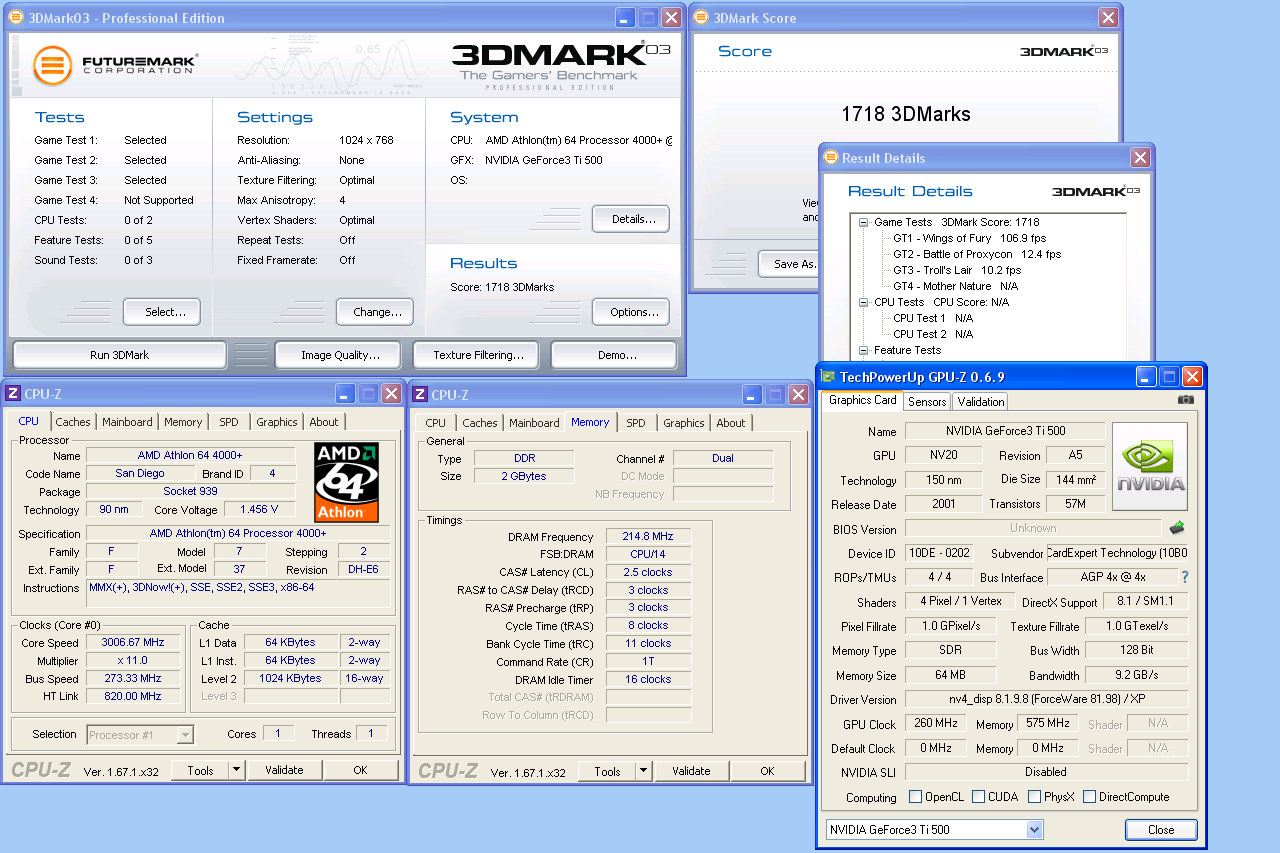This screenshot has height=853, width=1280.
Task: Open Image Quality... in 3DMark03
Action: (338, 355)
